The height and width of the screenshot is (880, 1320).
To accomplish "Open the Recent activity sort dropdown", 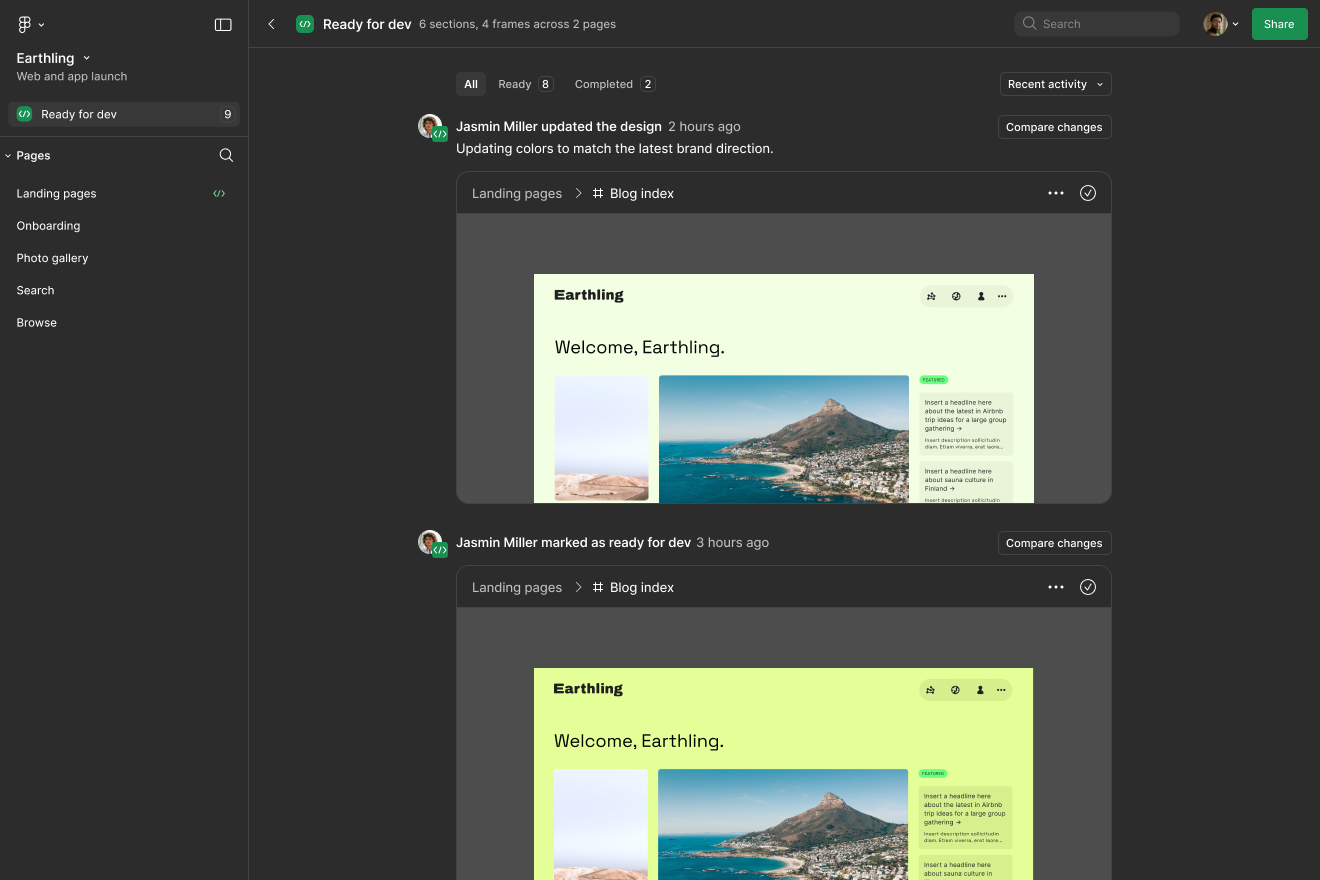I will [1055, 84].
